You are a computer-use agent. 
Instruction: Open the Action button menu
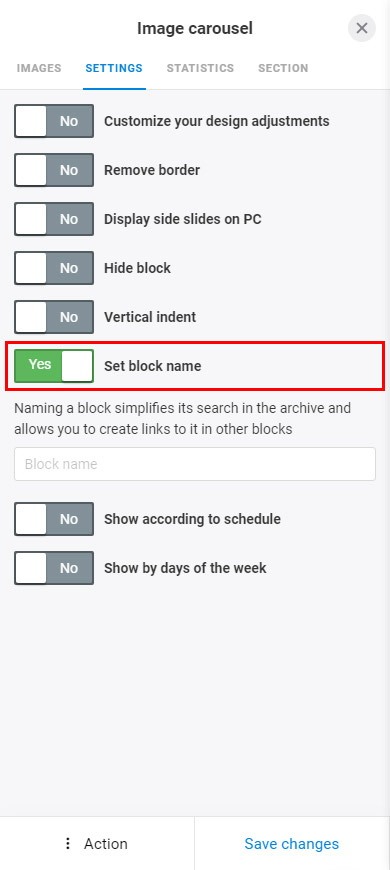tap(97, 843)
